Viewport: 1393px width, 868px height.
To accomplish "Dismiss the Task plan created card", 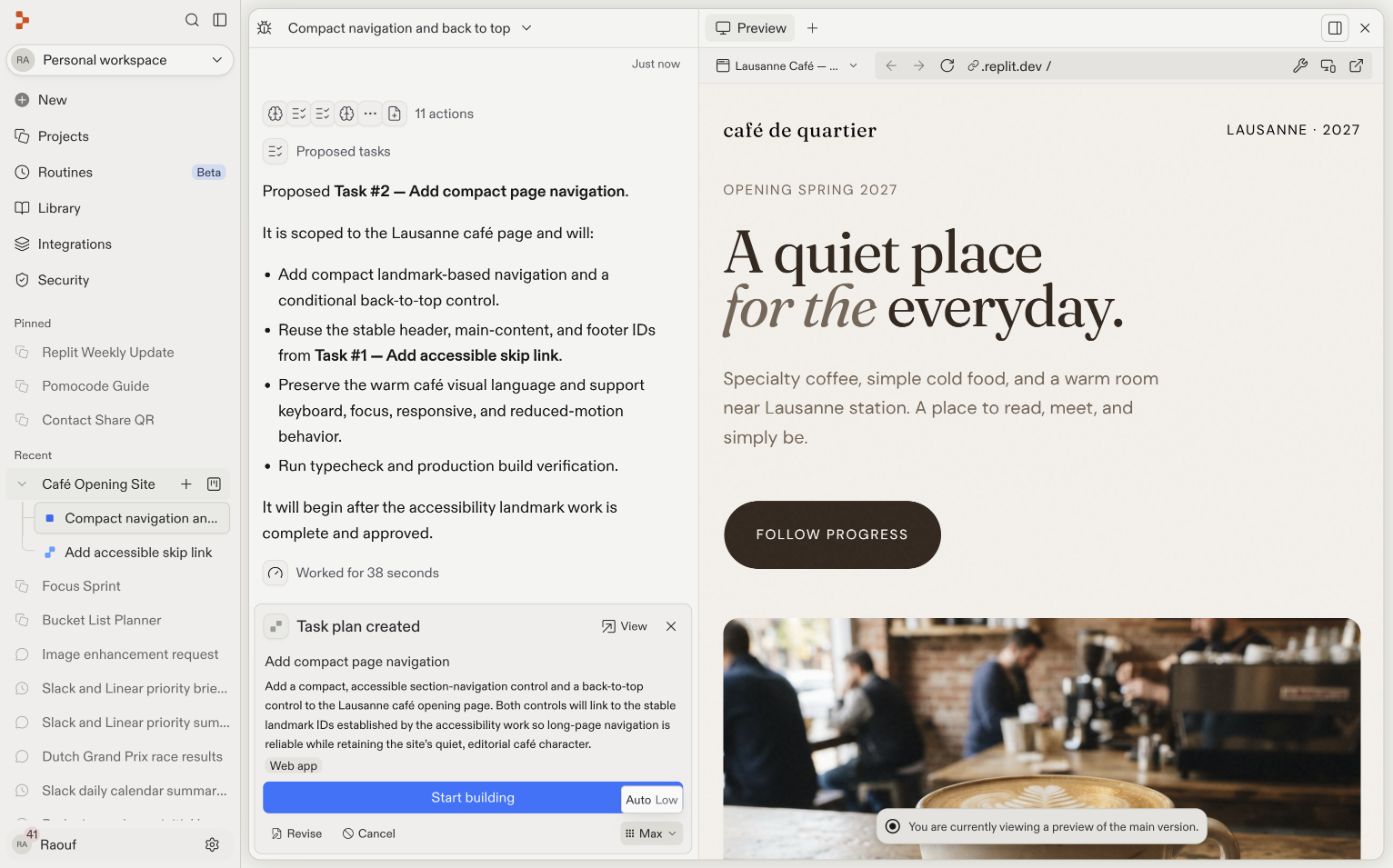I will (671, 626).
